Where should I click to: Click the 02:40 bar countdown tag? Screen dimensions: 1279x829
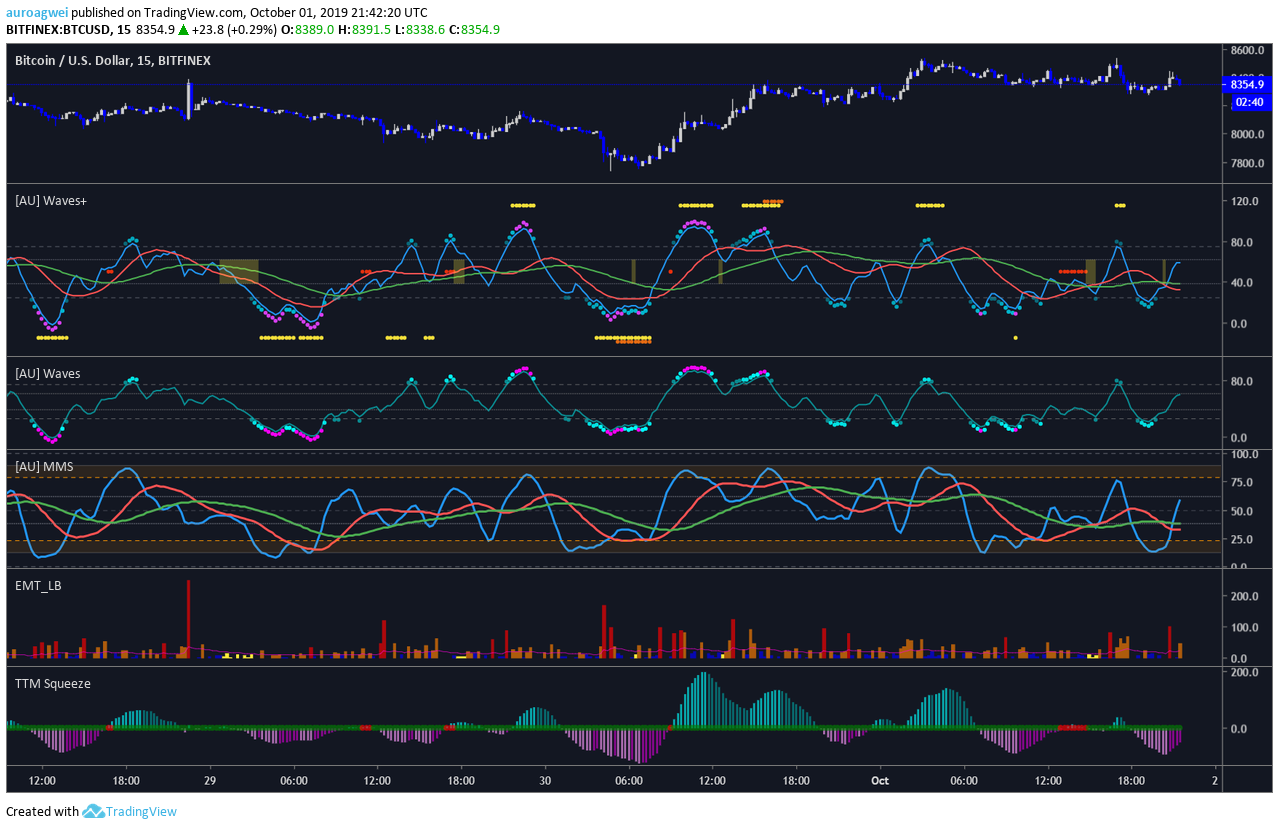point(1248,101)
